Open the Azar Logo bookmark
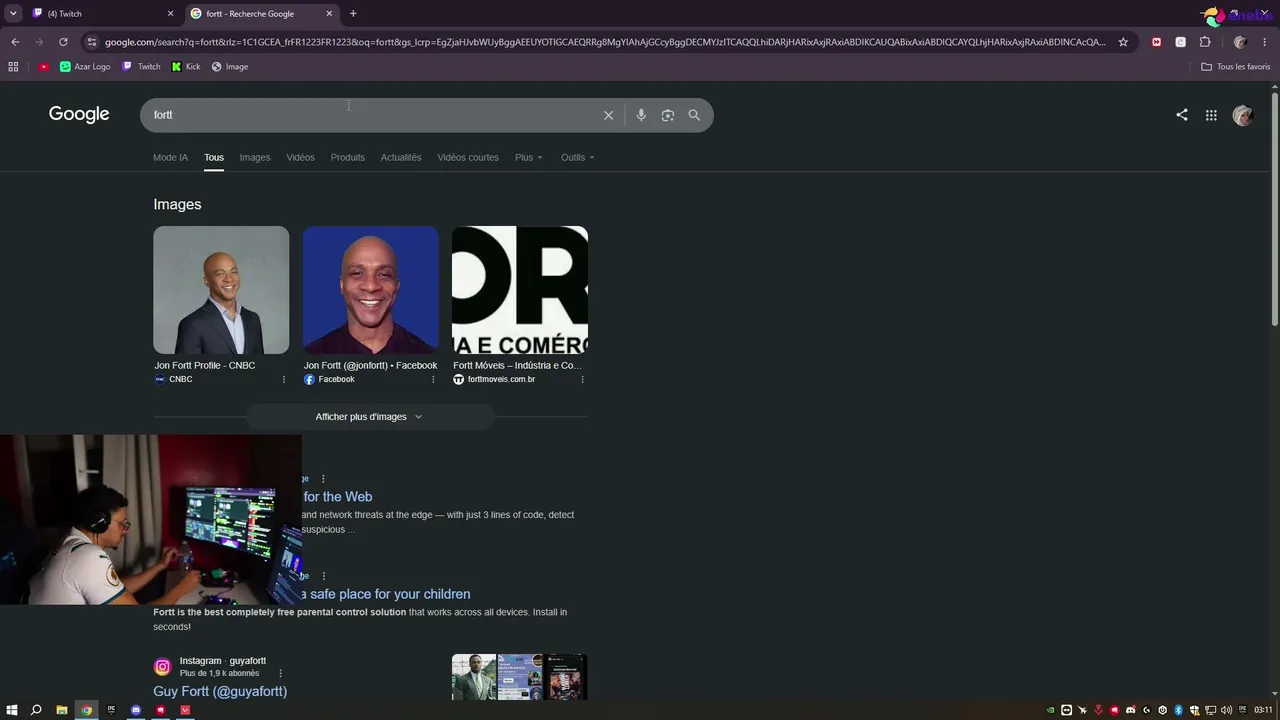The width and height of the screenshot is (1280, 720). 85,67
